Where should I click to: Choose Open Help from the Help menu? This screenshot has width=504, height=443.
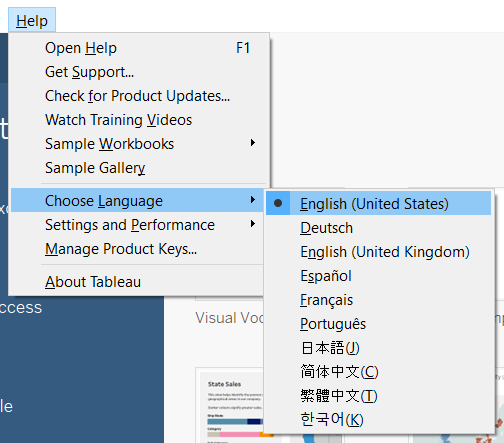pos(139,48)
